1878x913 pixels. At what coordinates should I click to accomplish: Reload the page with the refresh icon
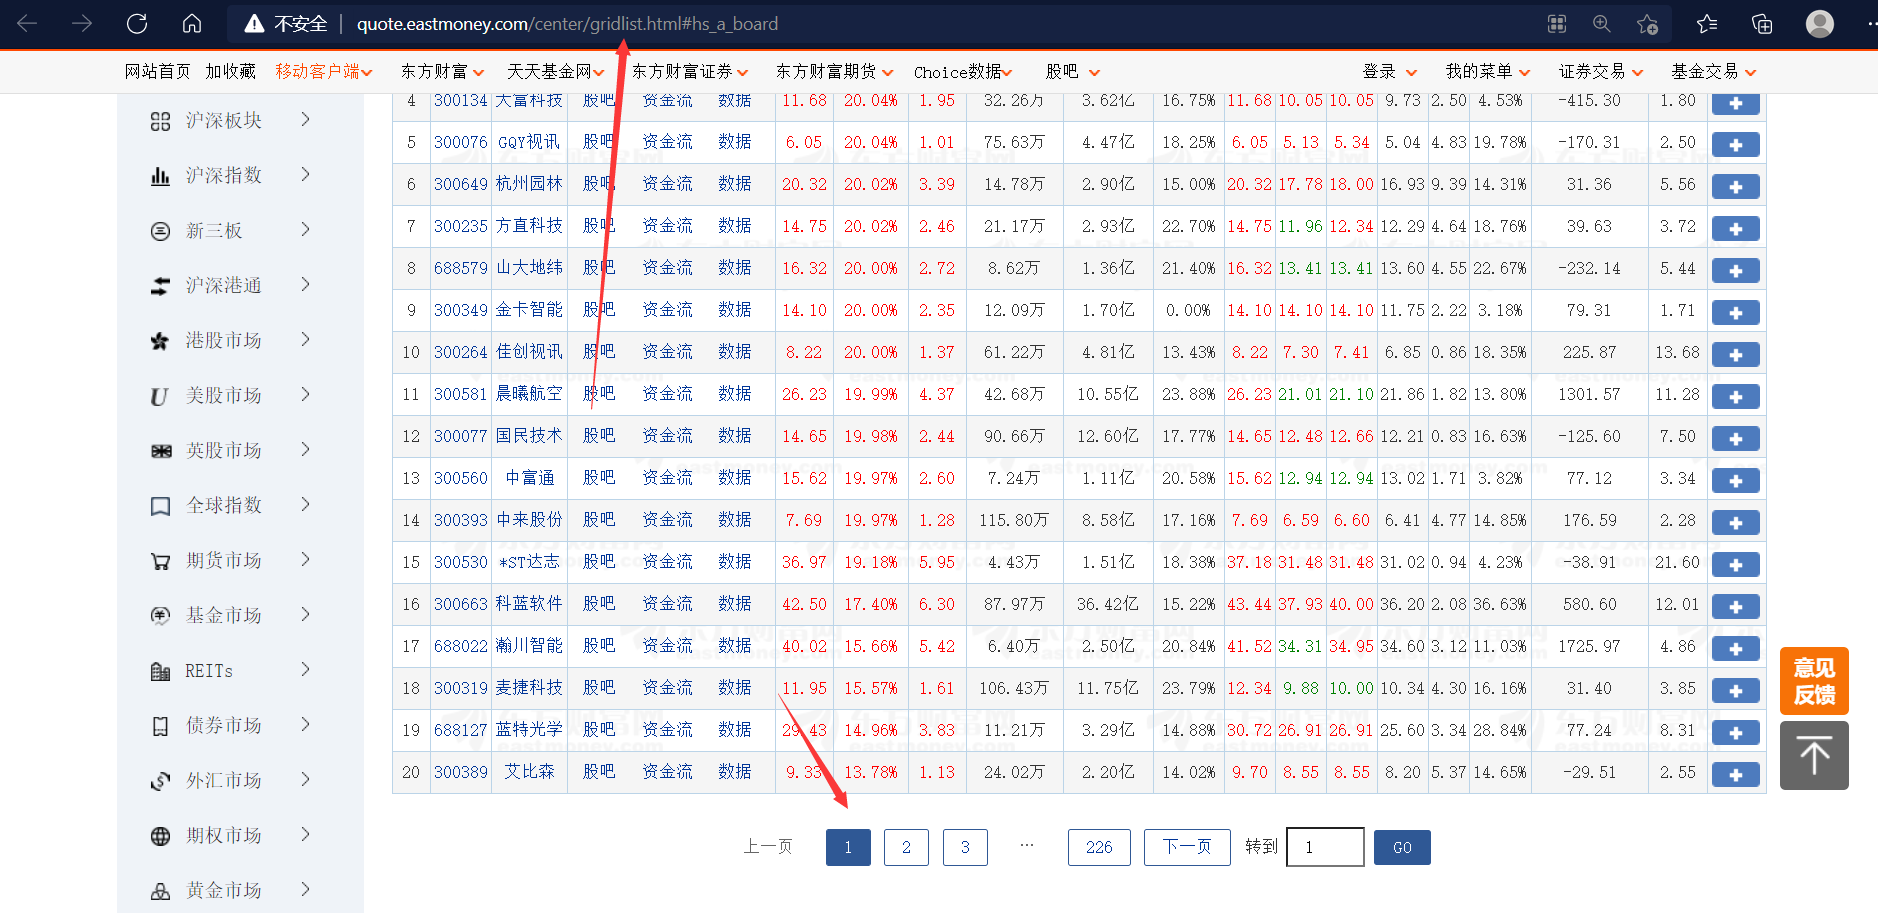pos(137,24)
